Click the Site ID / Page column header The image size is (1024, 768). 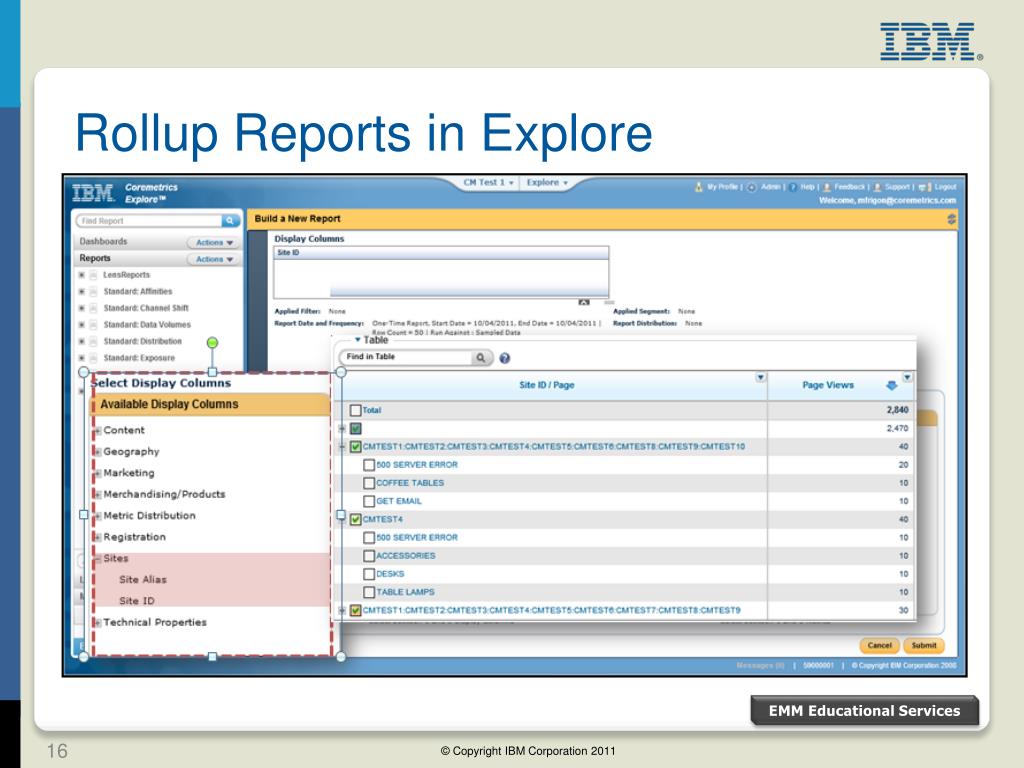pos(547,385)
